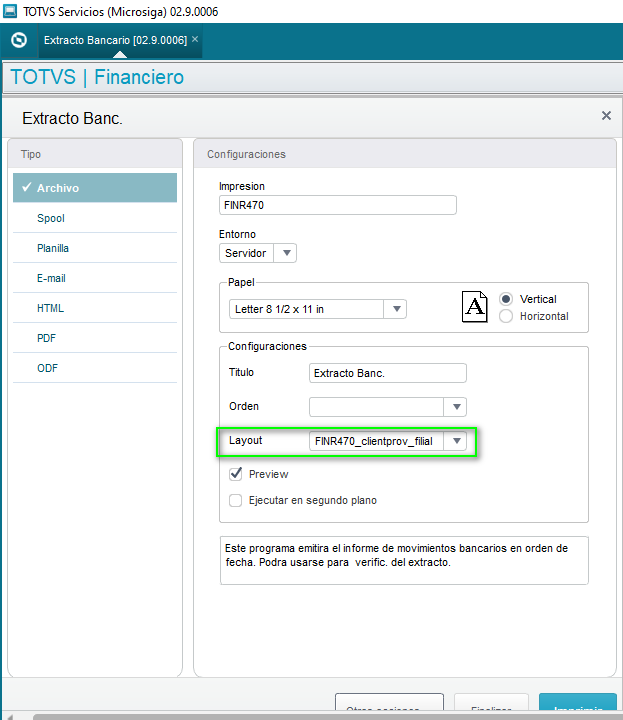
Task: Select Horizontal orientation radio button
Action: point(506,316)
